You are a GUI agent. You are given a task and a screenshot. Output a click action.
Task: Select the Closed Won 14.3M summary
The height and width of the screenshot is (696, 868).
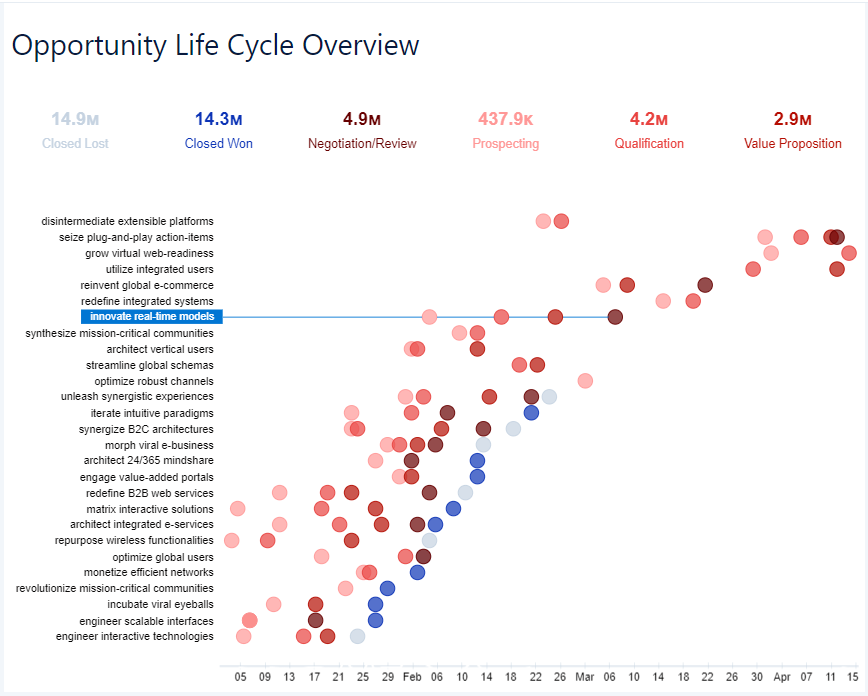pyautogui.click(x=218, y=130)
